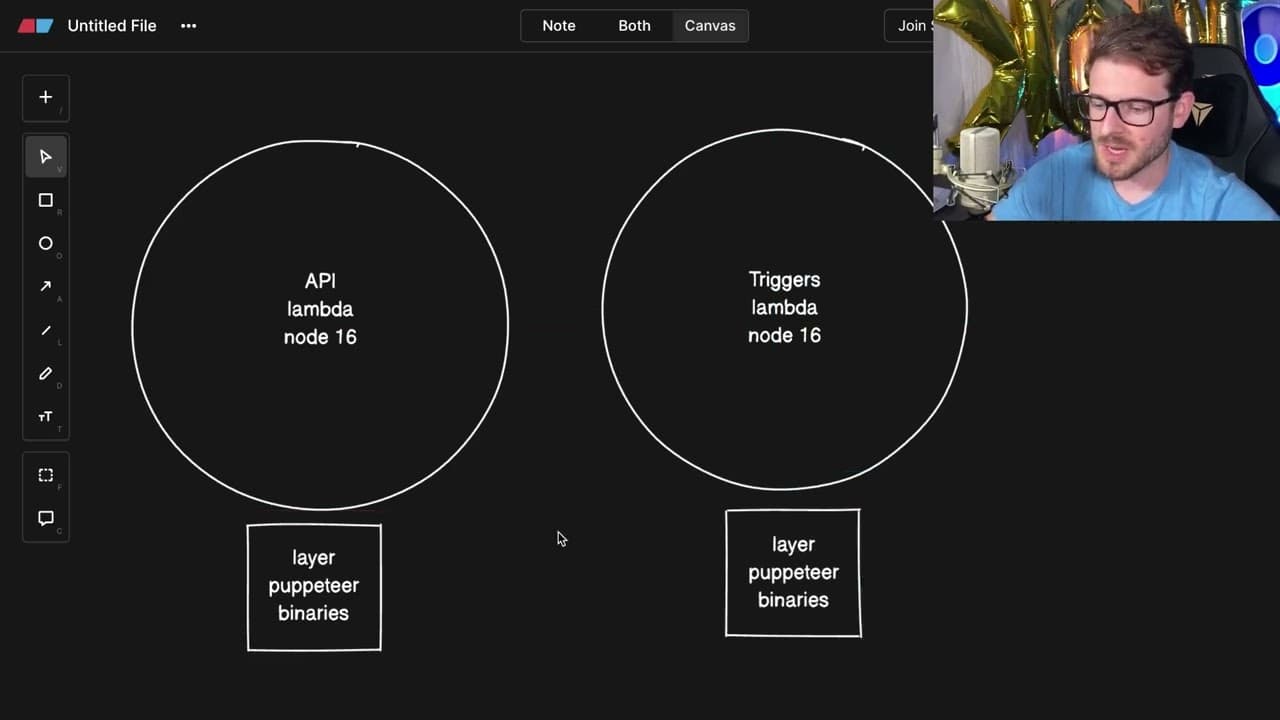Select the Arrow tool
The image size is (1280, 720).
[45, 286]
